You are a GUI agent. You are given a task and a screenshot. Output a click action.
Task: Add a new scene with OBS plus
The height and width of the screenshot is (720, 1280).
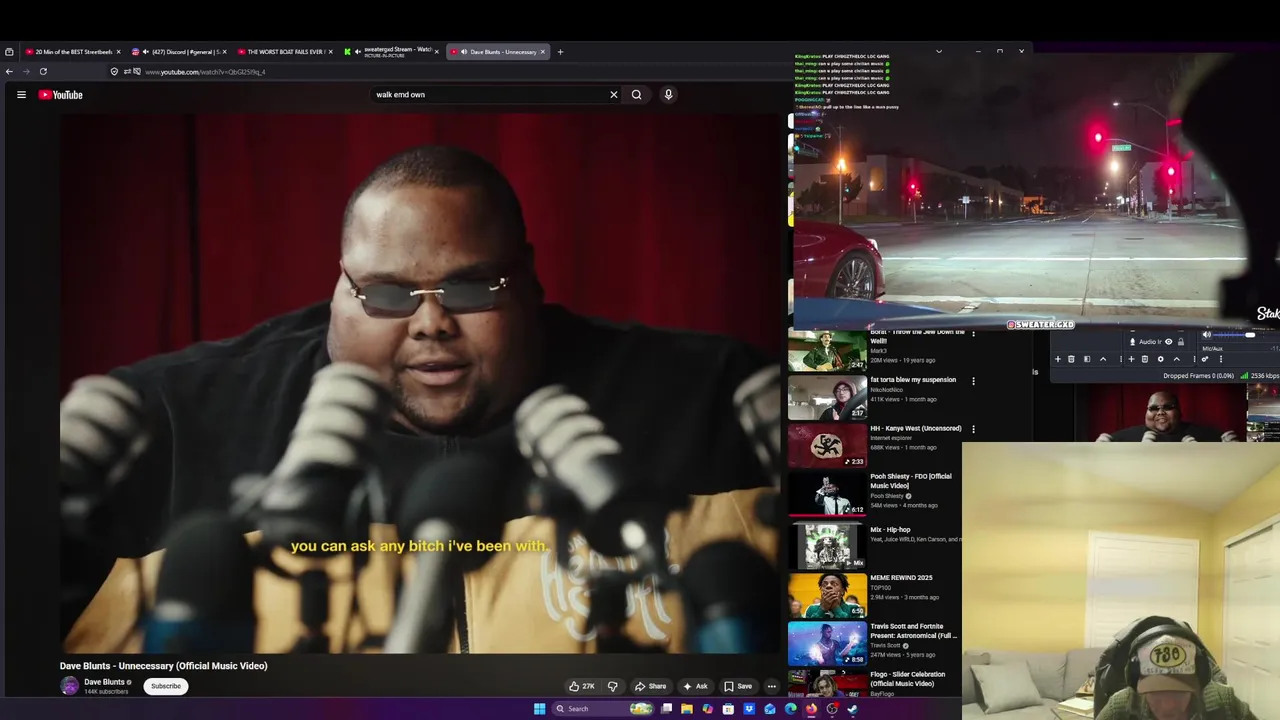(x=1058, y=359)
